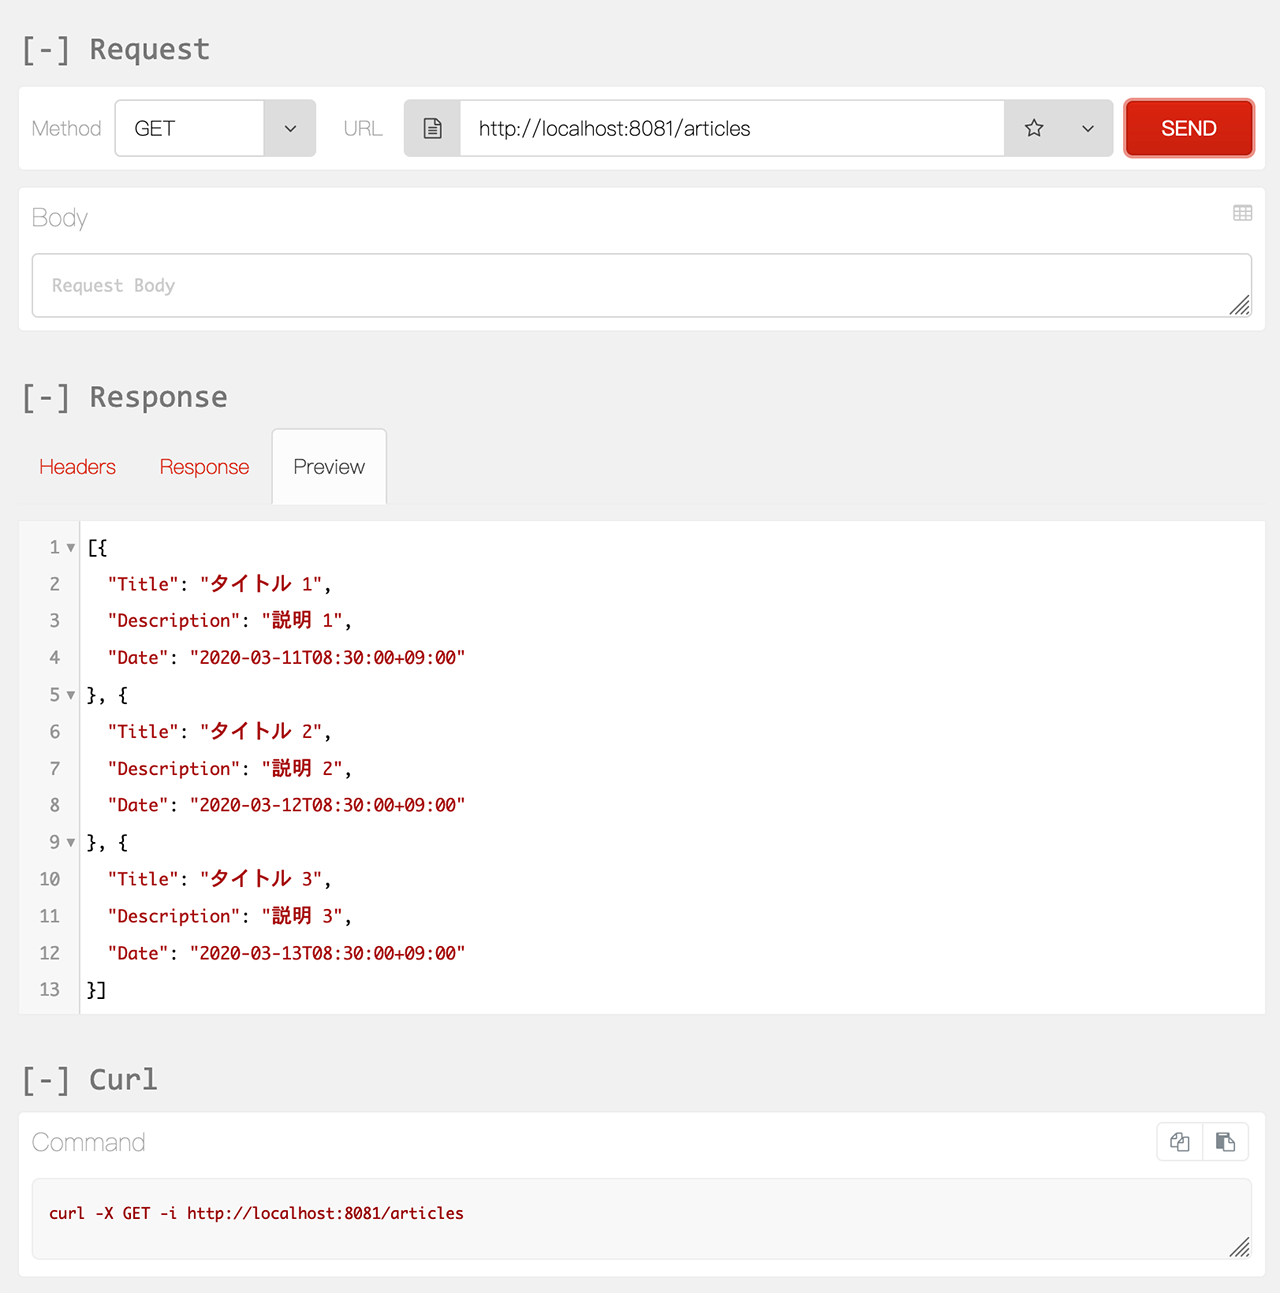Switch to the Headers tab
Screen dimensions: 1280x1293
(x=78, y=467)
